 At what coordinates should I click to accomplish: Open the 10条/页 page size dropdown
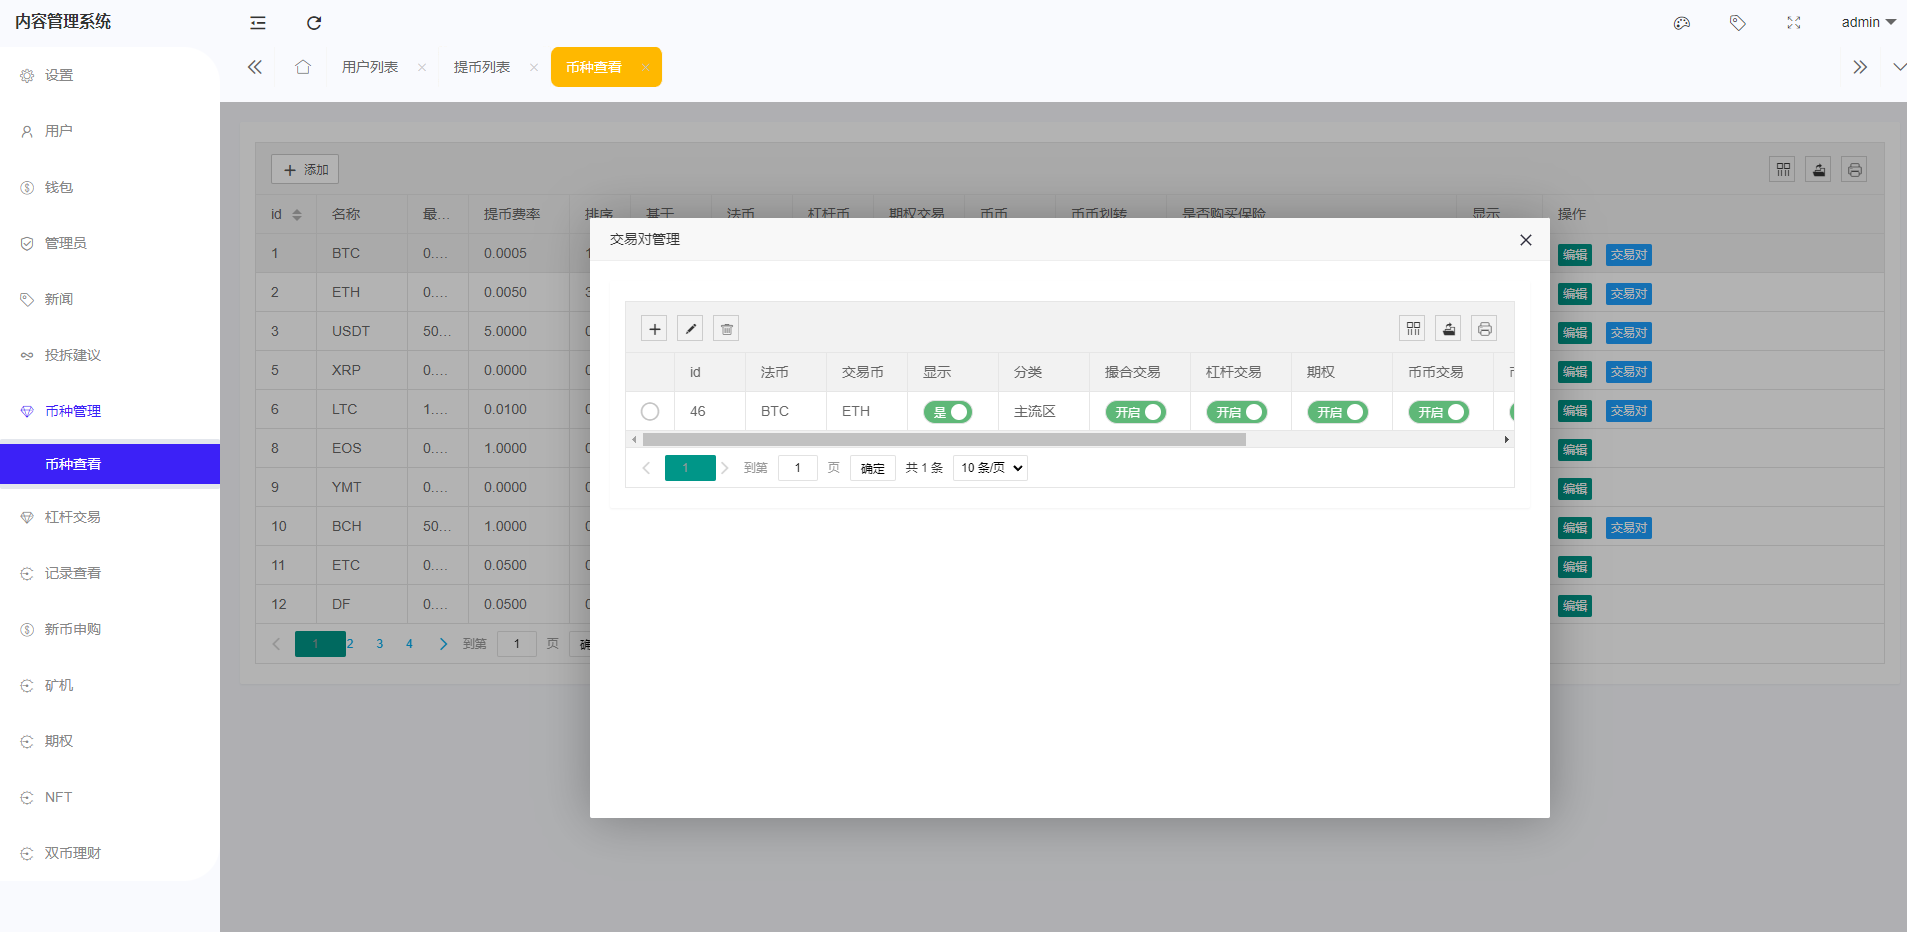pyautogui.click(x=989, y=467)
